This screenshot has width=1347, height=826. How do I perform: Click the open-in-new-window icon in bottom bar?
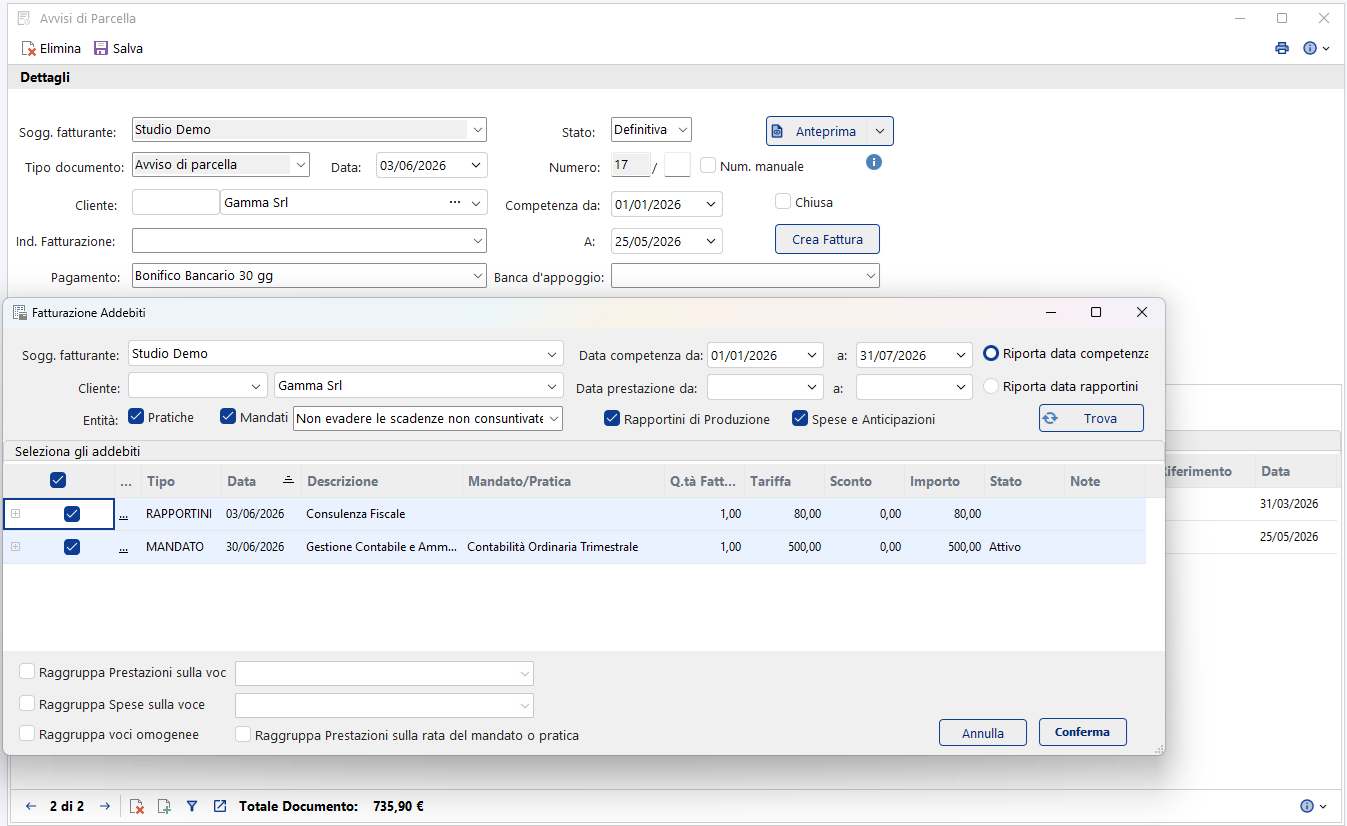(x=220, y=806)
